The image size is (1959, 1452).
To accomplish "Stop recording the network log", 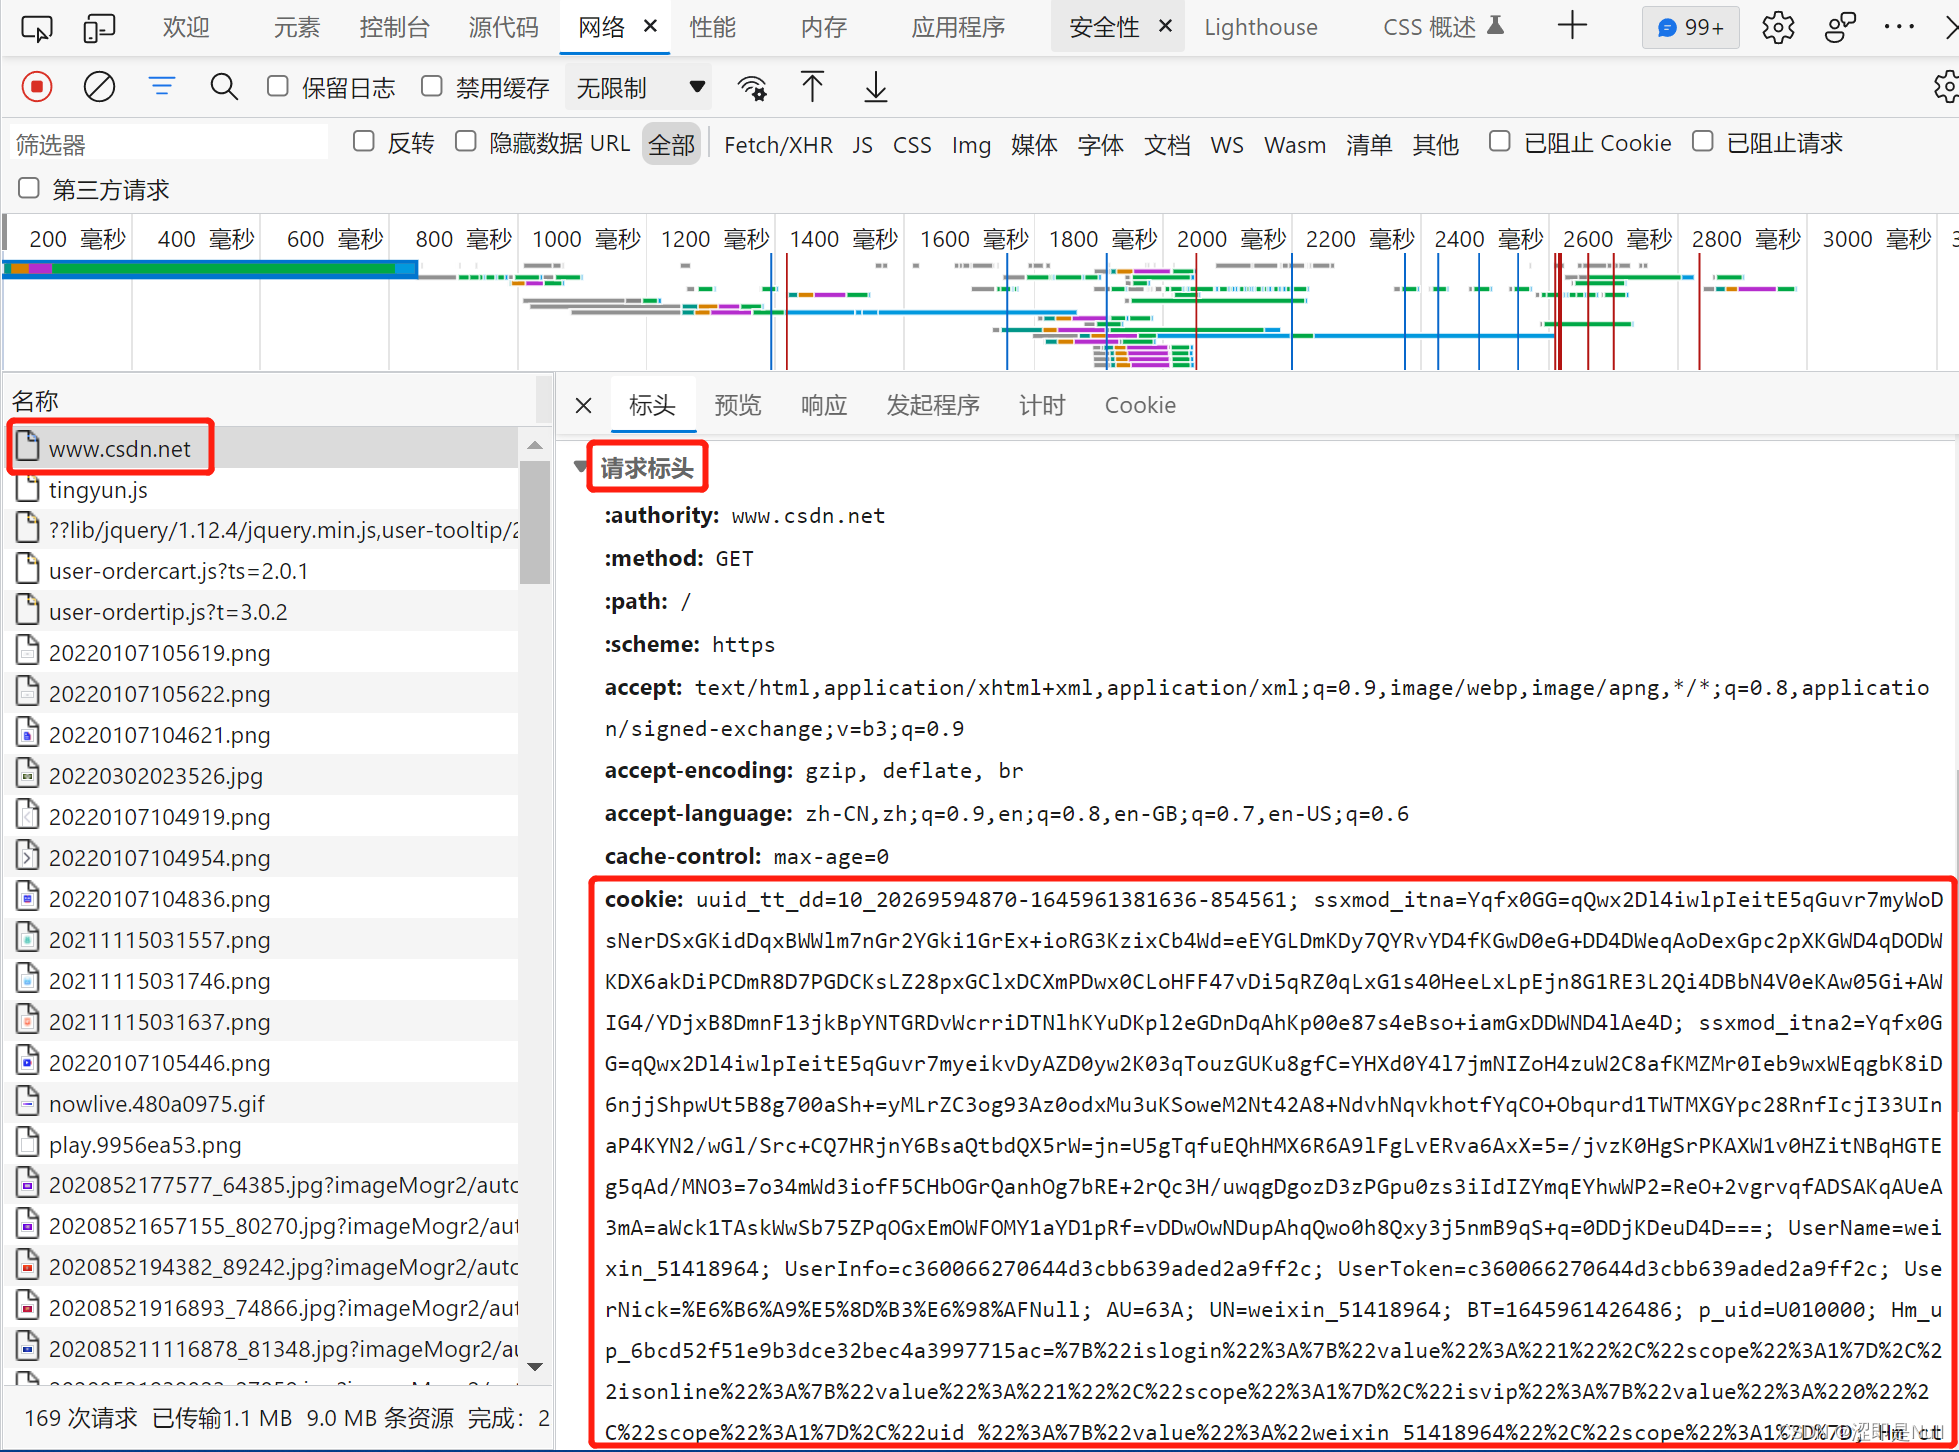I will pyautogui.click(x=37, y=87).
